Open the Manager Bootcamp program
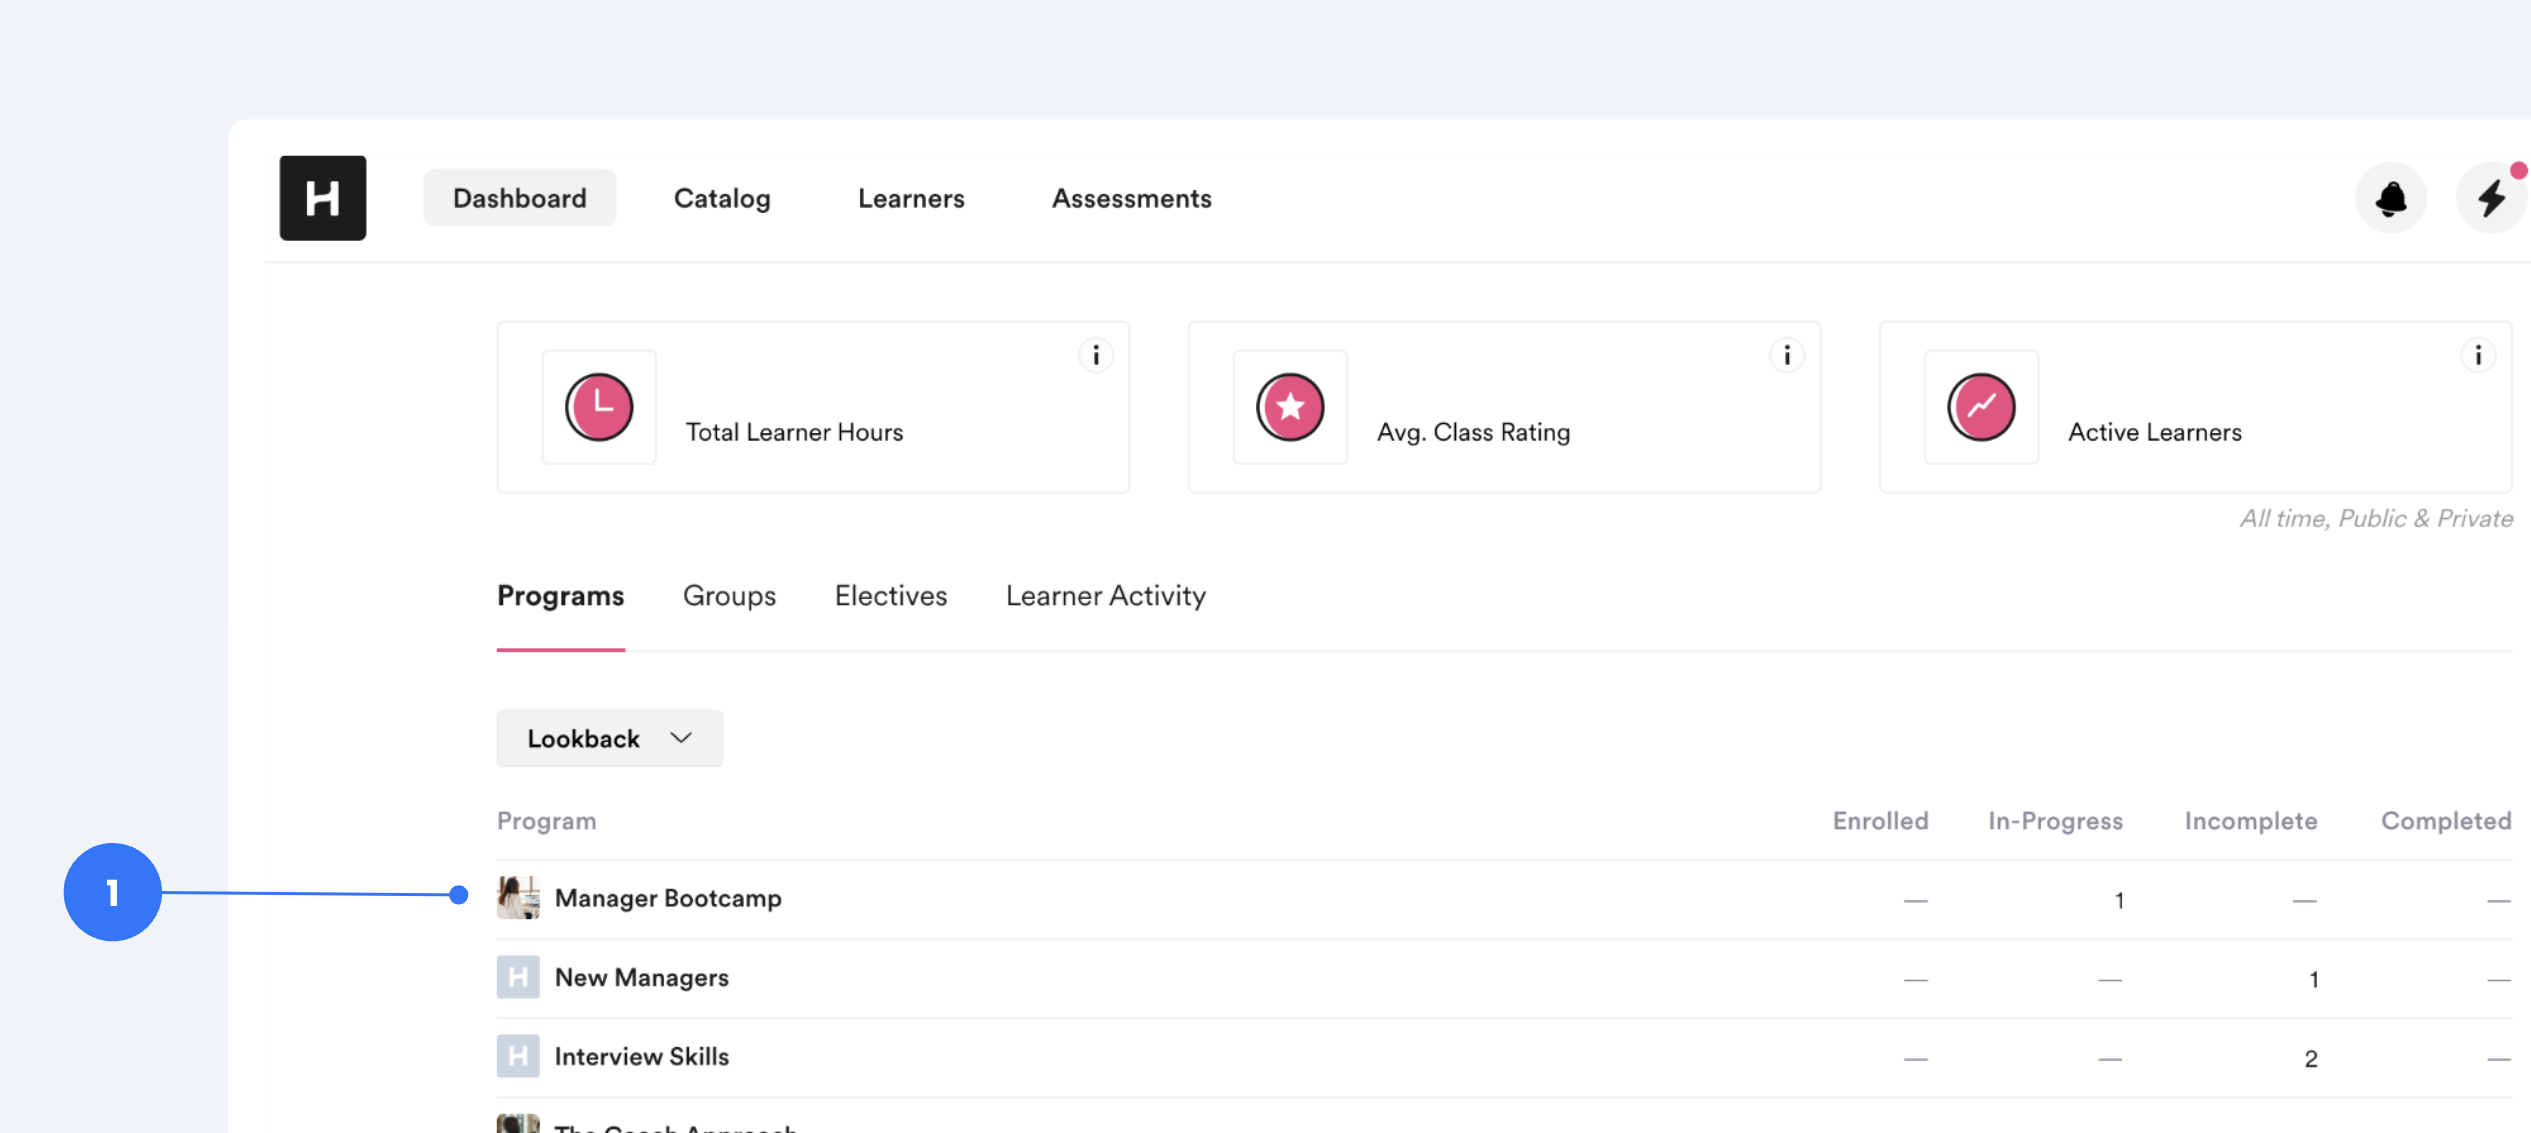This screenshot has width=2531, height=1133. coord(667,898)
